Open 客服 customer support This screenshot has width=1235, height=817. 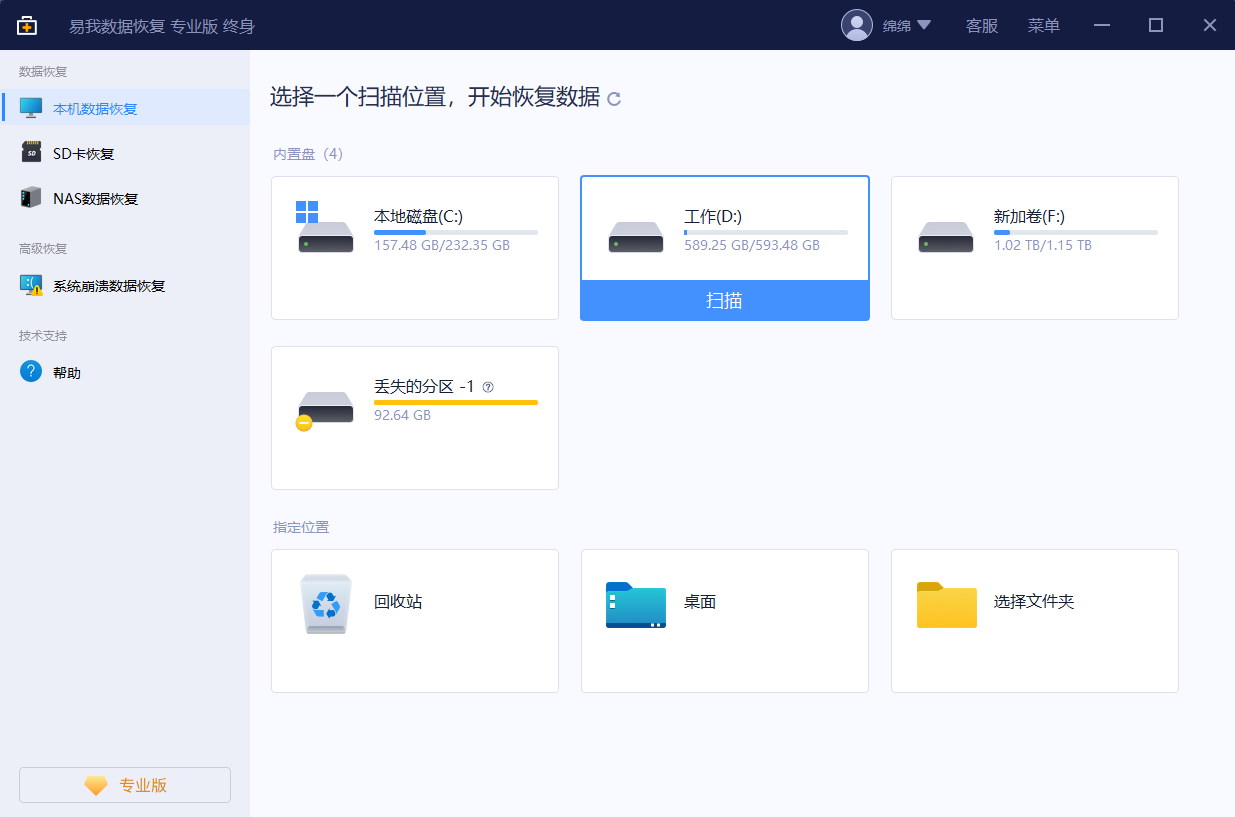tap(982, 25)
